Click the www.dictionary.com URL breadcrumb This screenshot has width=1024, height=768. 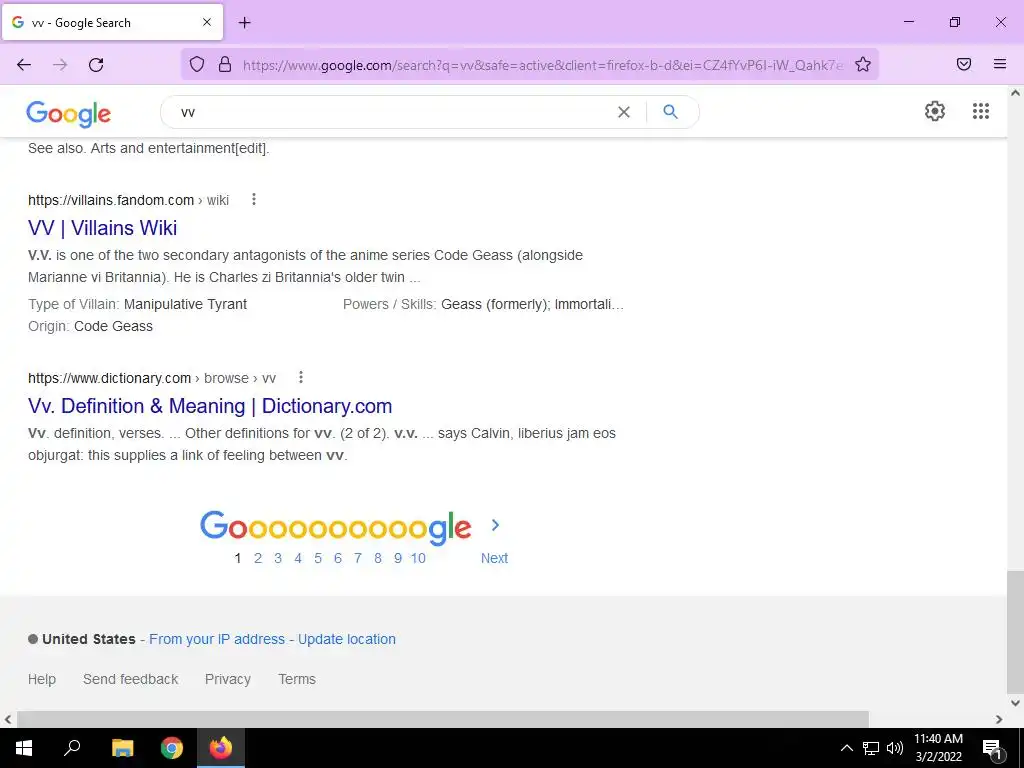pyautogui.click(x=152, y=378)
